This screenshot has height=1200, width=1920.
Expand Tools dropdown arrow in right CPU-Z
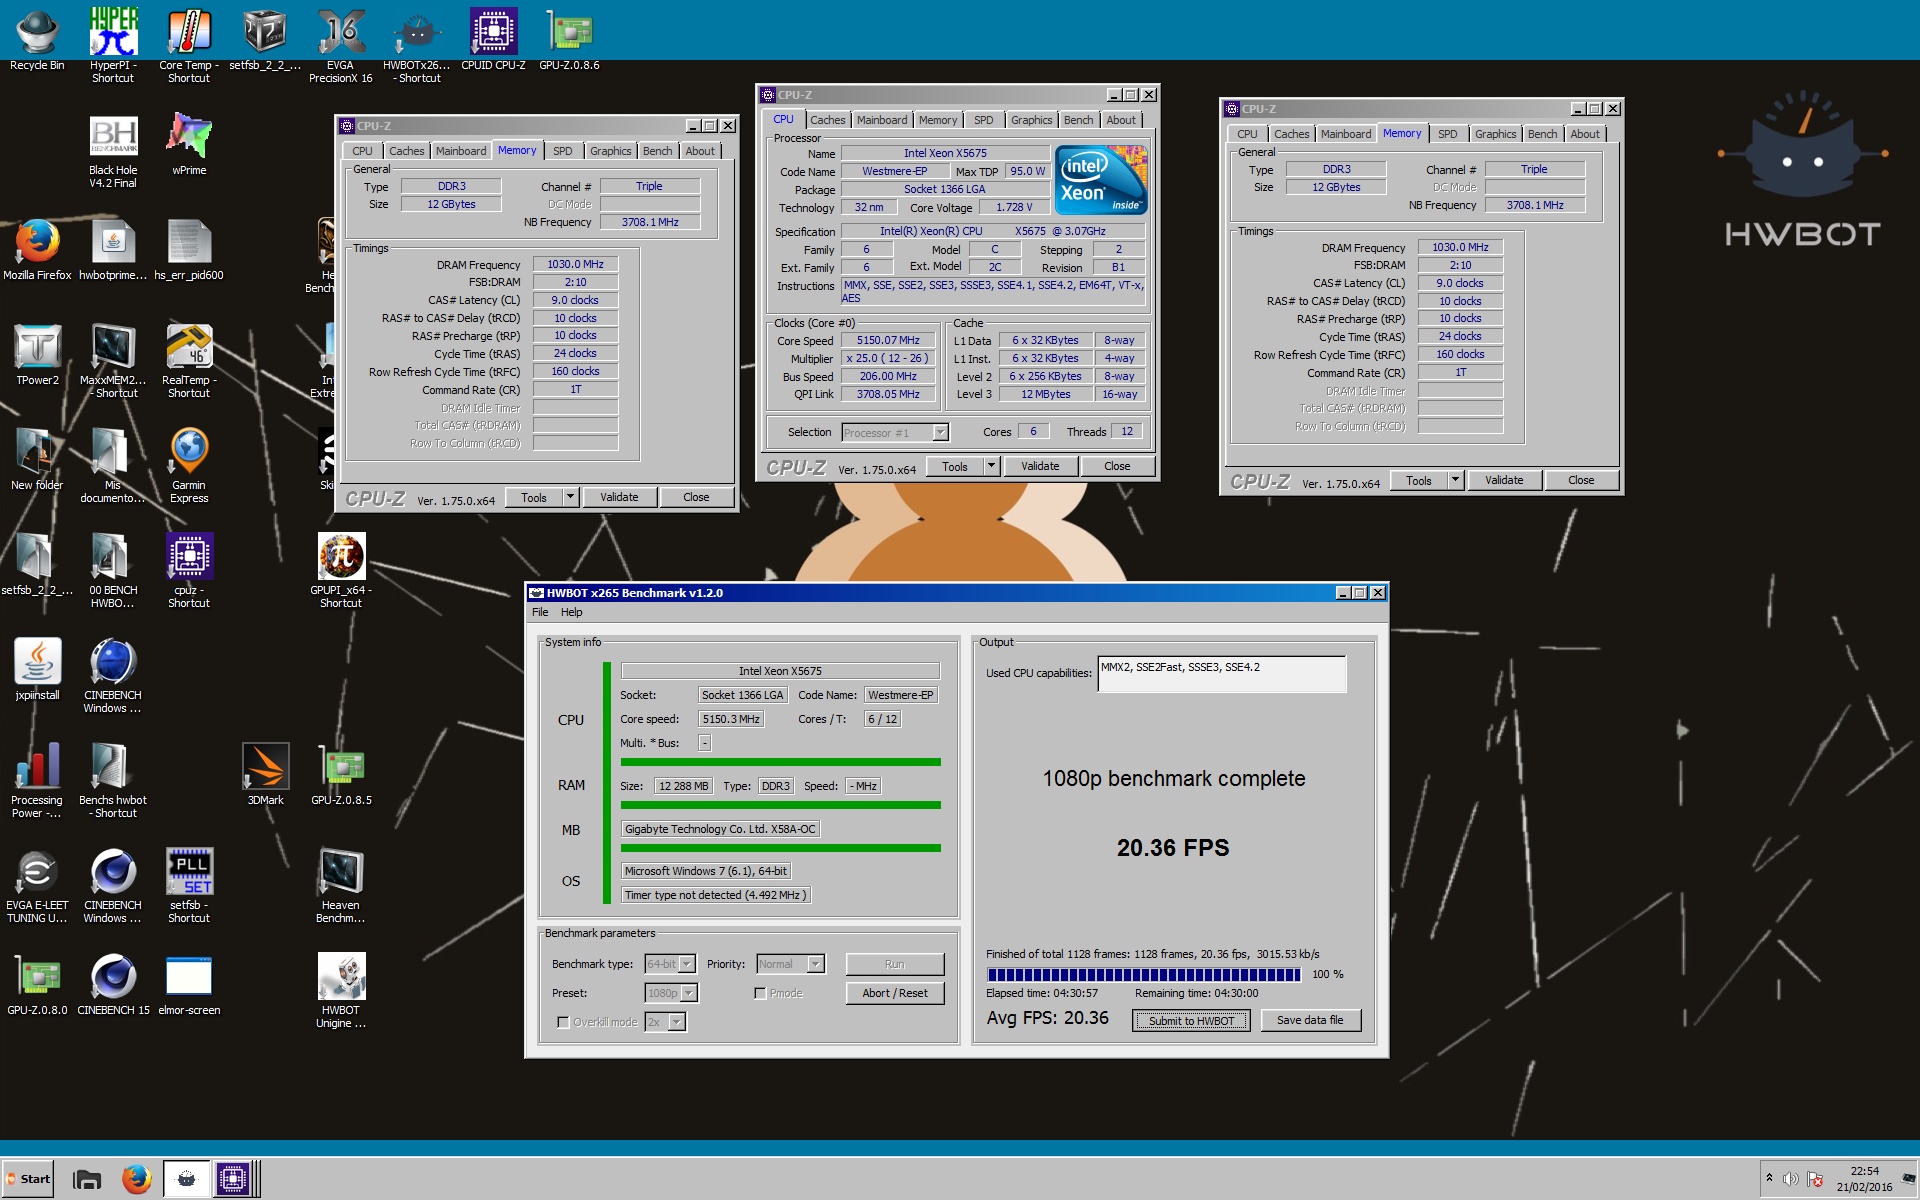point(1455,480)
